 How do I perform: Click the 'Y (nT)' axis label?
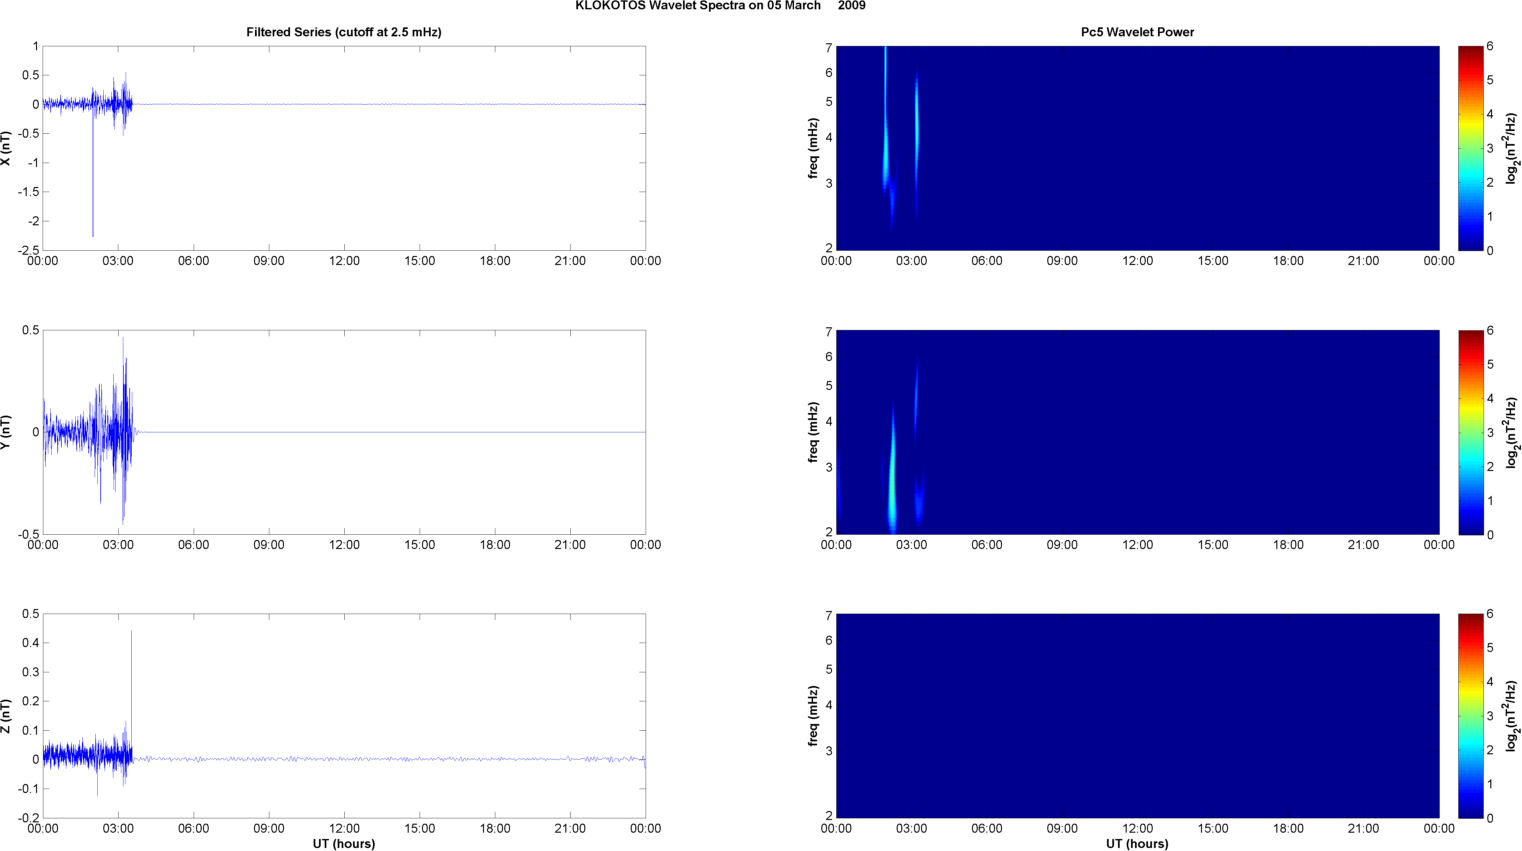[x=7, y=432]
